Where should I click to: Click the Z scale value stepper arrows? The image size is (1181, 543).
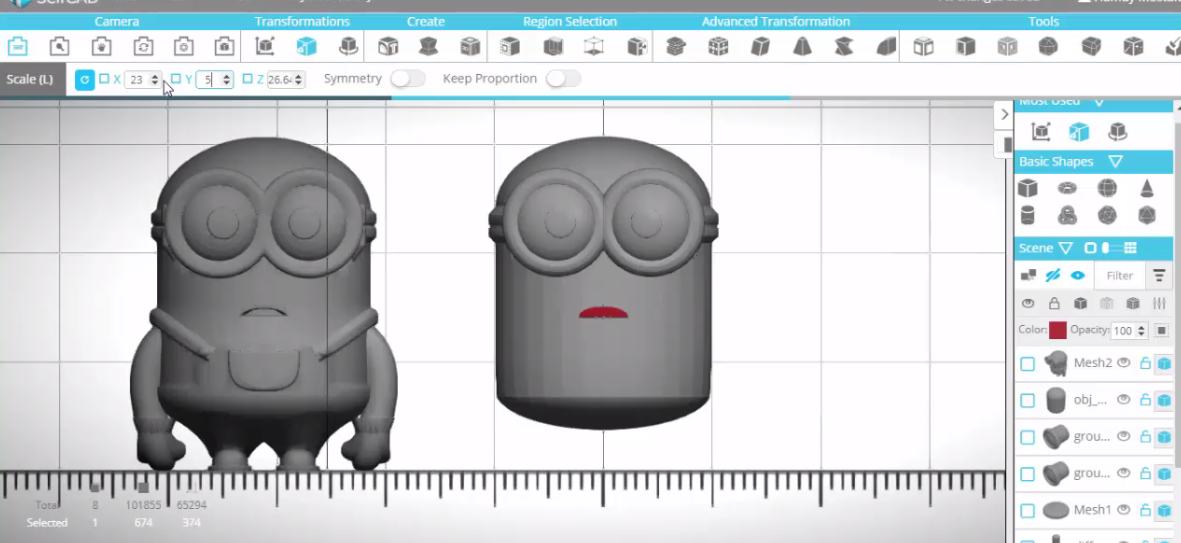[x=298, y=79]
